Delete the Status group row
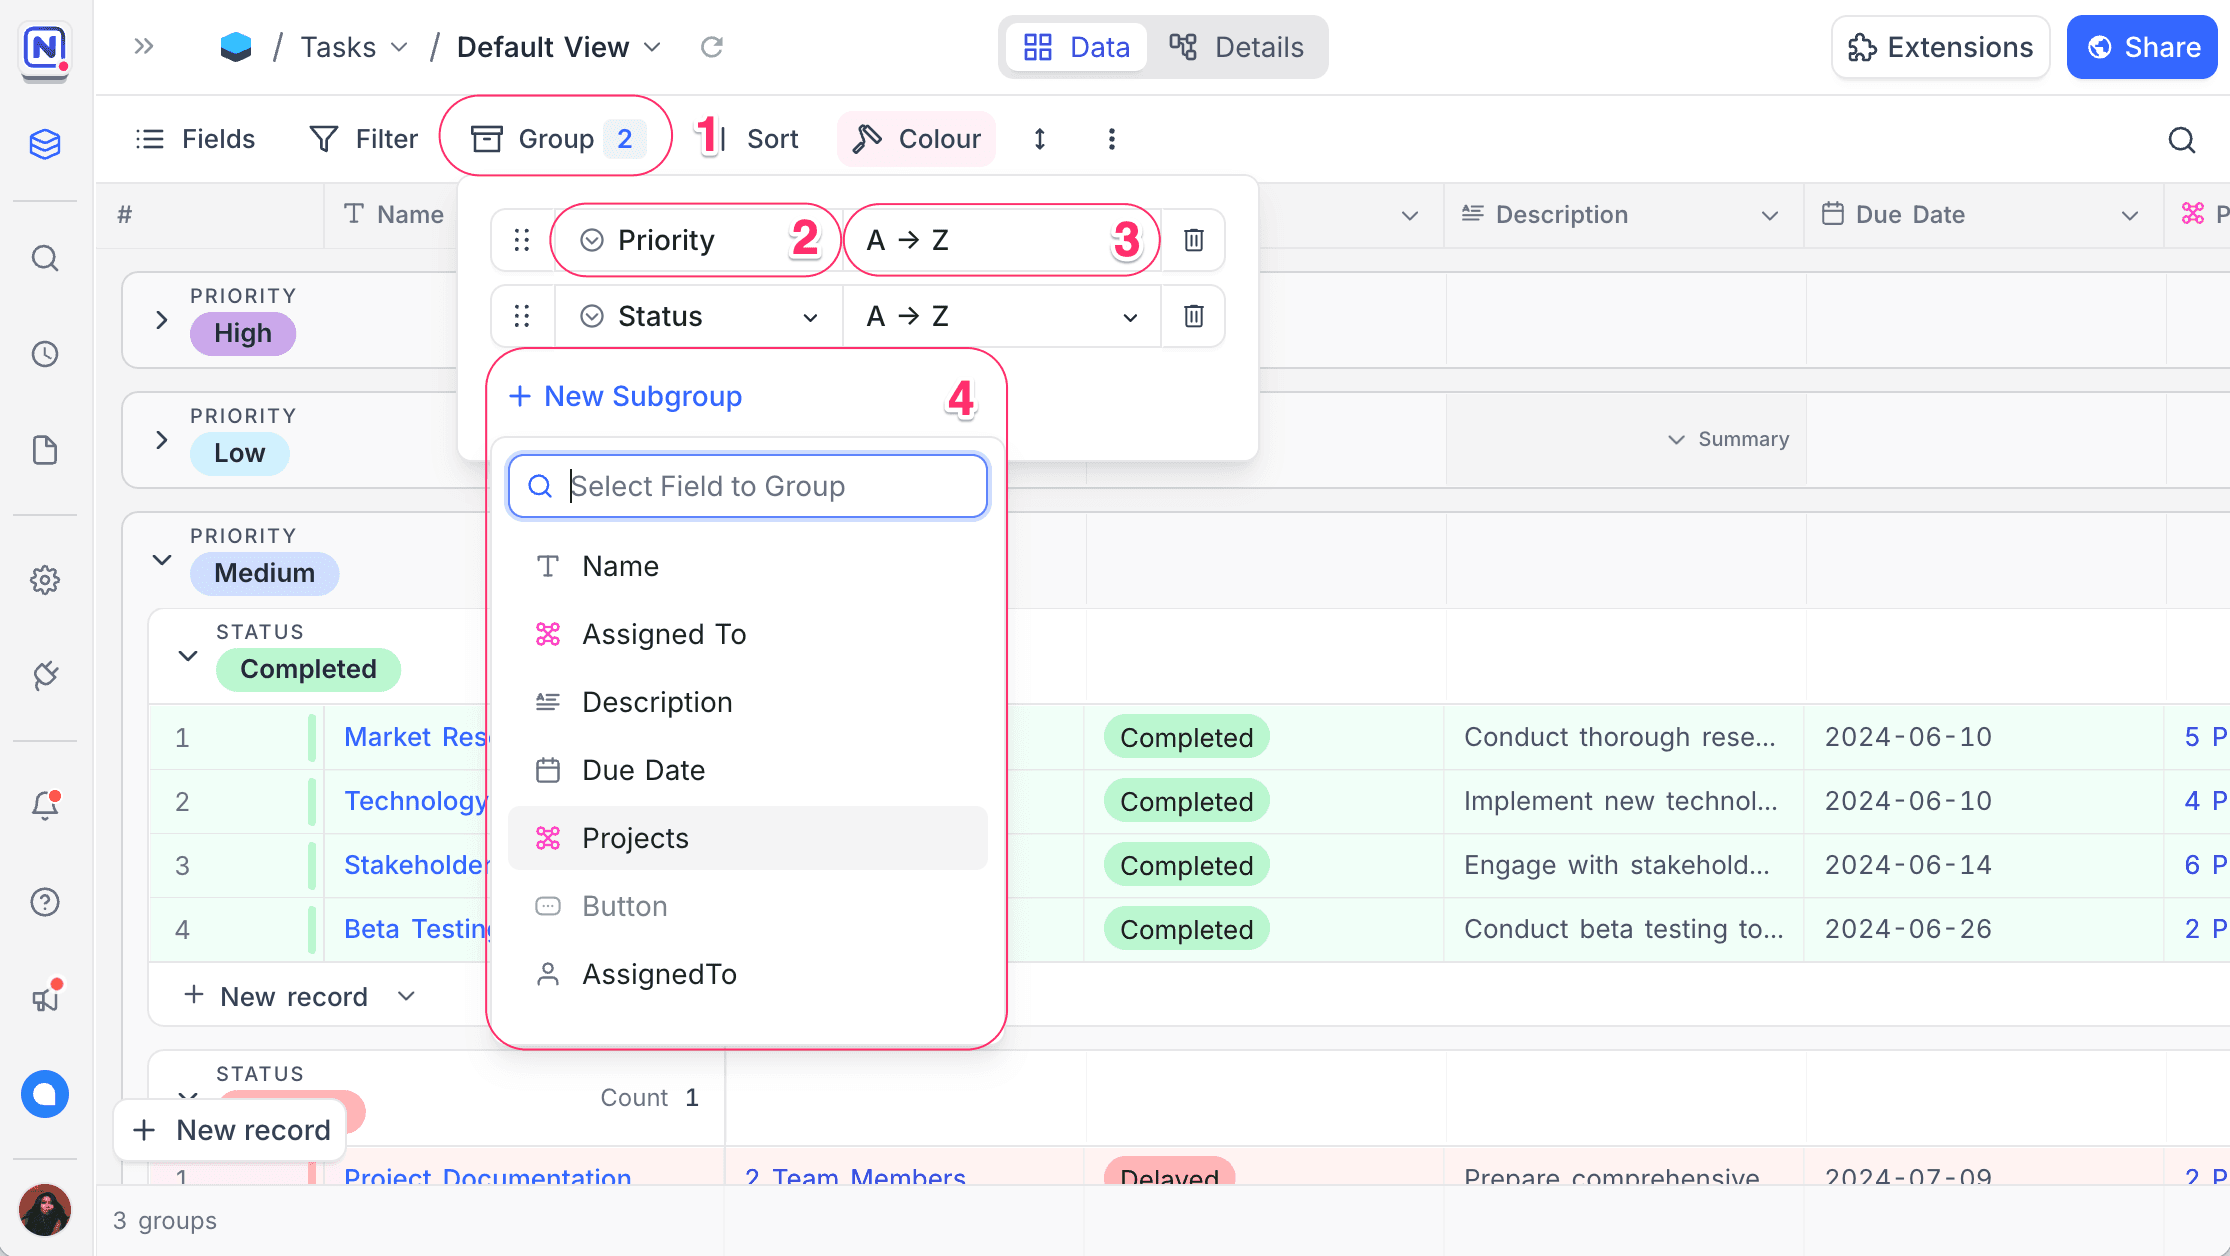 pos(1193,316)
